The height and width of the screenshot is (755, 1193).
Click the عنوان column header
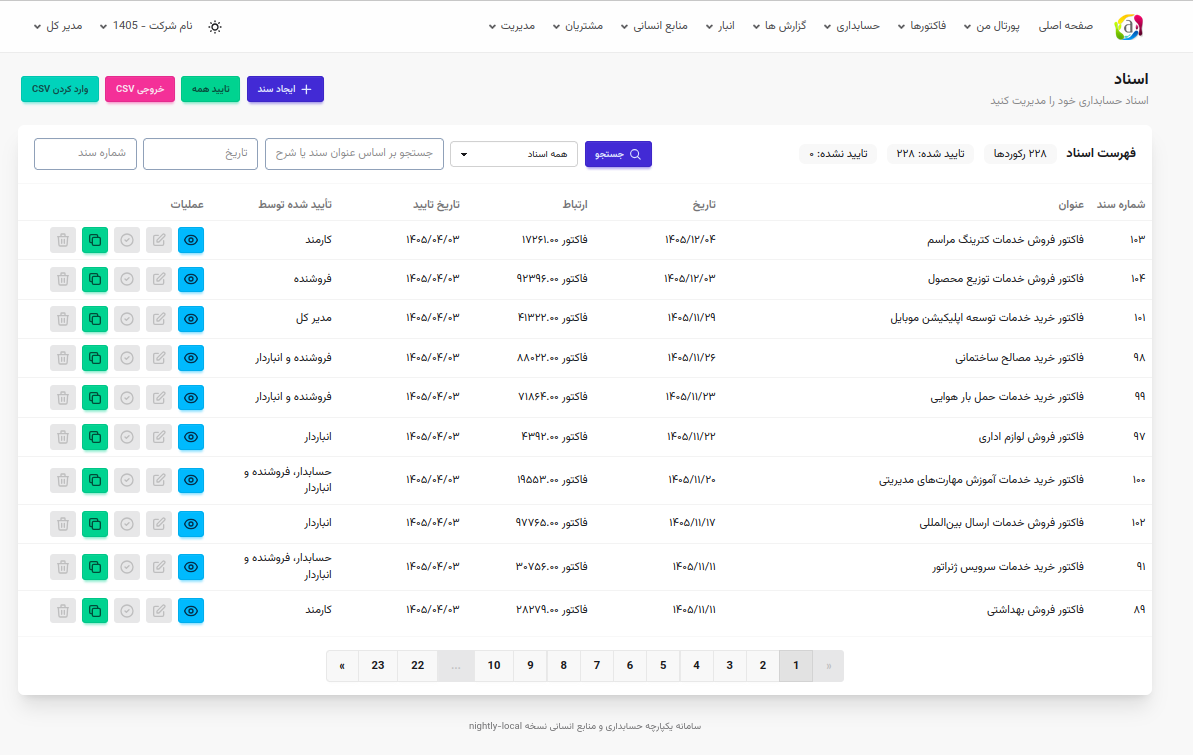point(1071,205)
